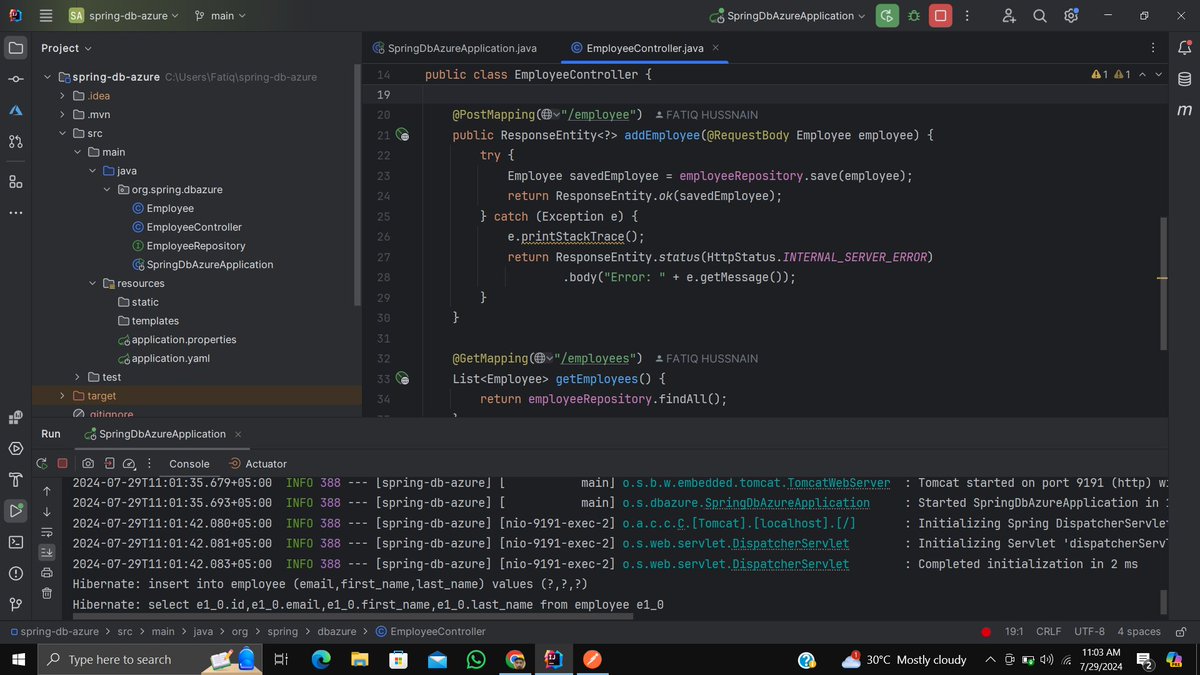The height and width of the screenshot is (675, 1200).
Task: Toggle soft-wrap in console
Action: (x=46, y=532)
